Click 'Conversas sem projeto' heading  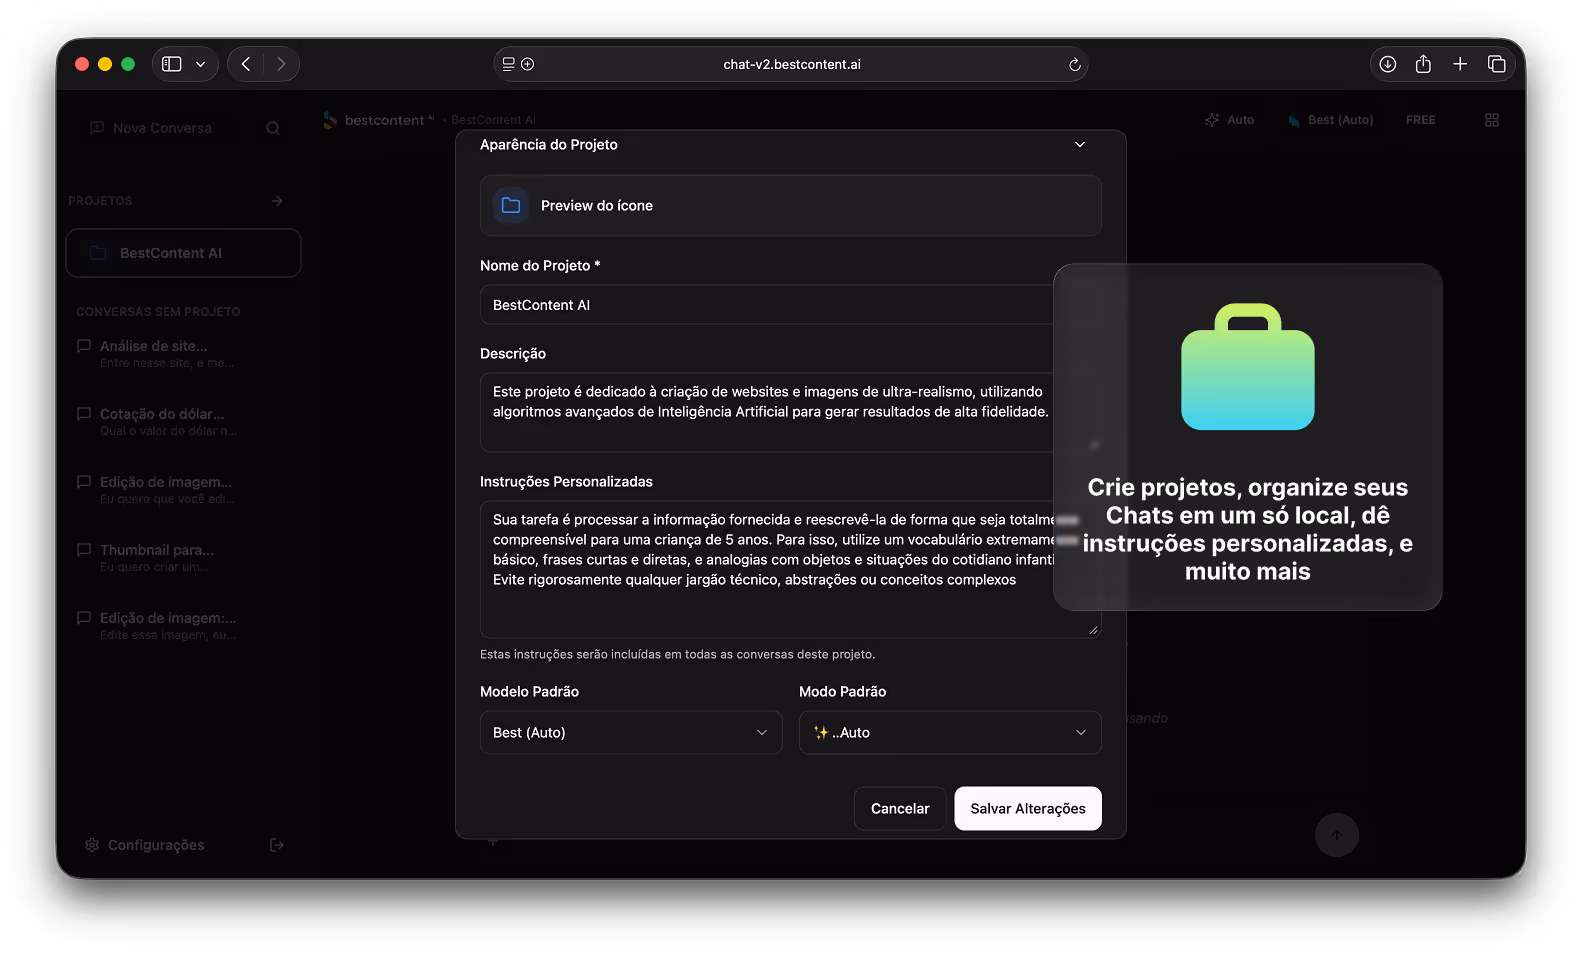coord(158,312)
